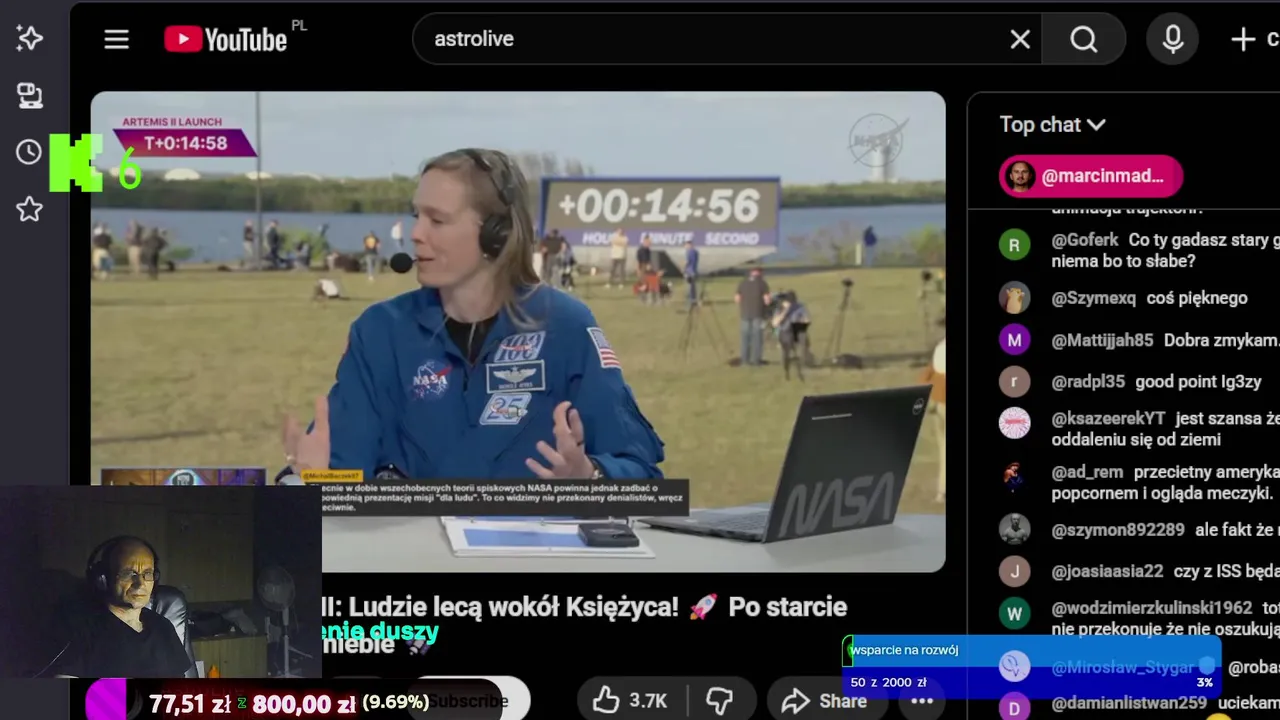The image size is (1280, 720).
Task: Open the YouTube hamburger guide menu
Action: pyautogui.click(x=117, y=39)
